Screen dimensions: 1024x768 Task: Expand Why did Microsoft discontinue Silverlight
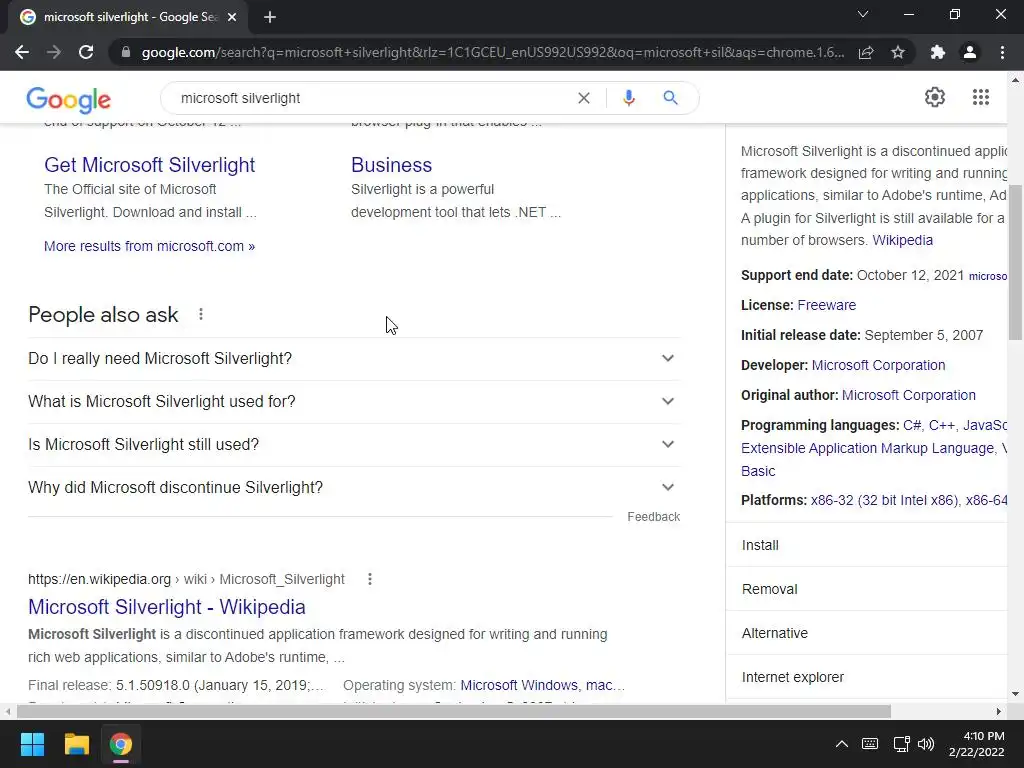tap(354, 488)
